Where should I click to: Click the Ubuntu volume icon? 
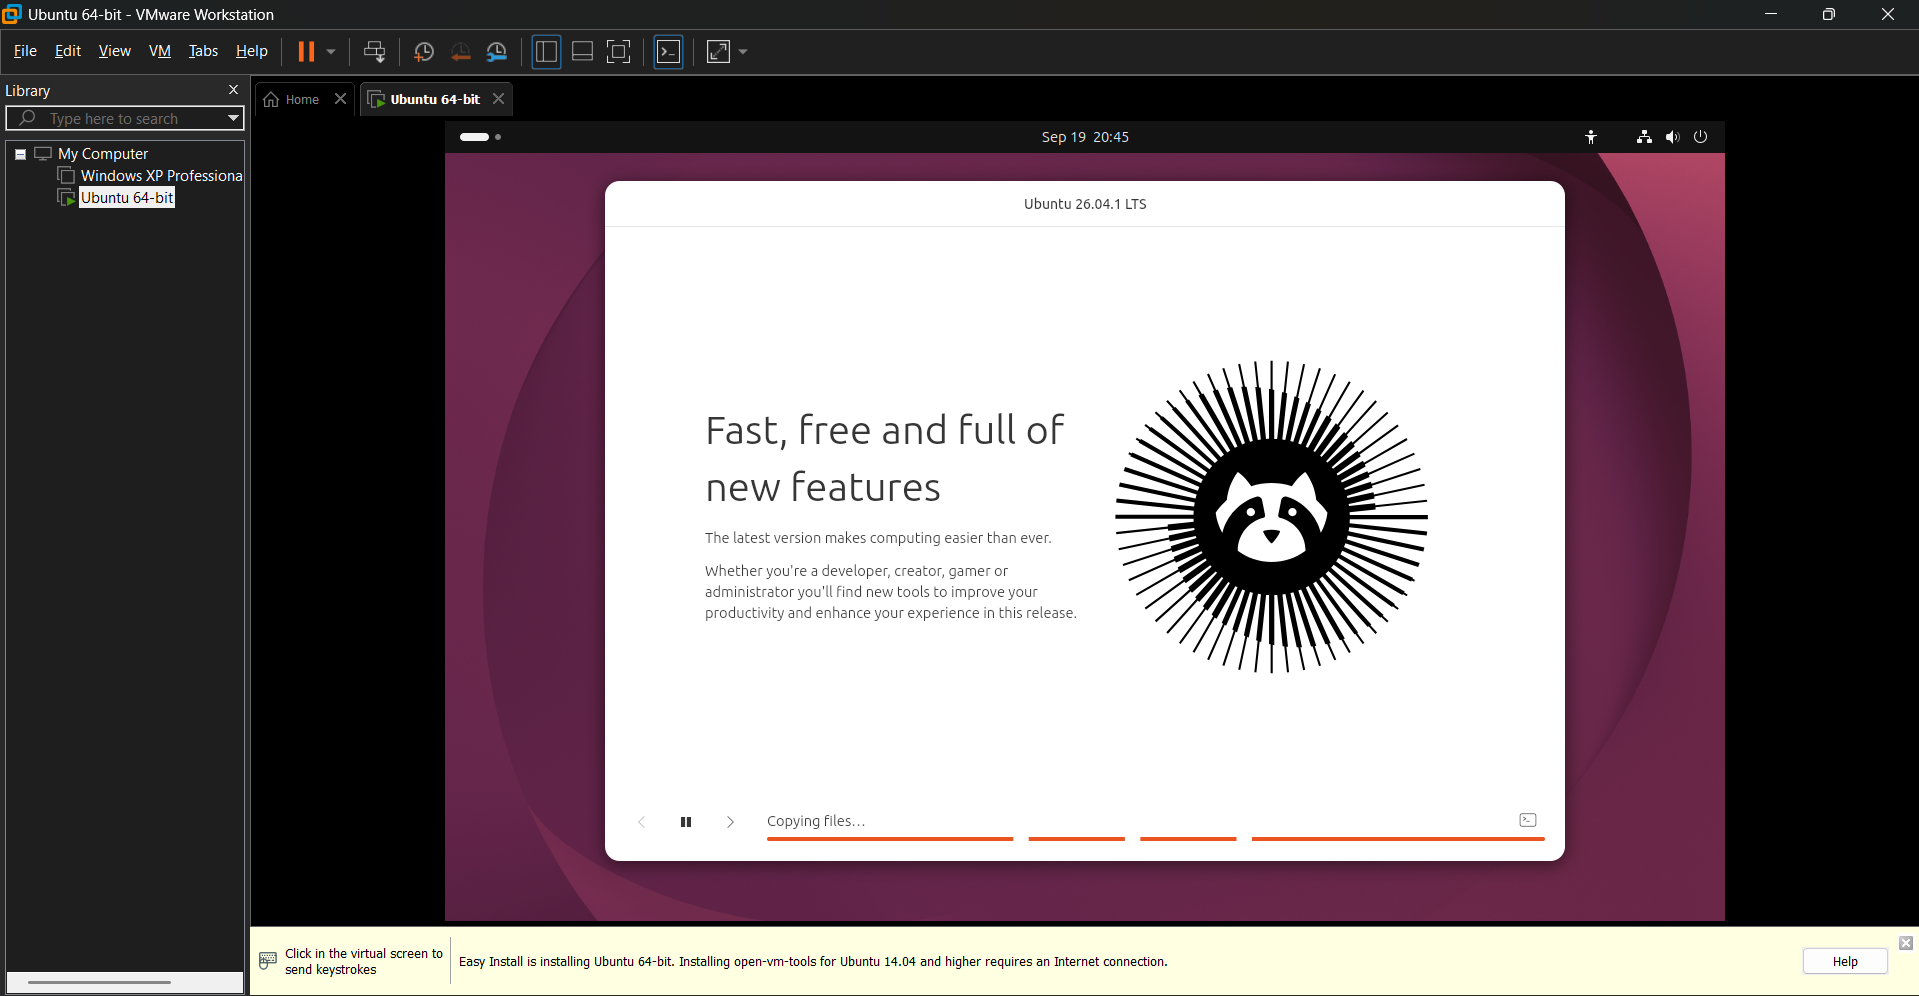[x=1672, y=137]
